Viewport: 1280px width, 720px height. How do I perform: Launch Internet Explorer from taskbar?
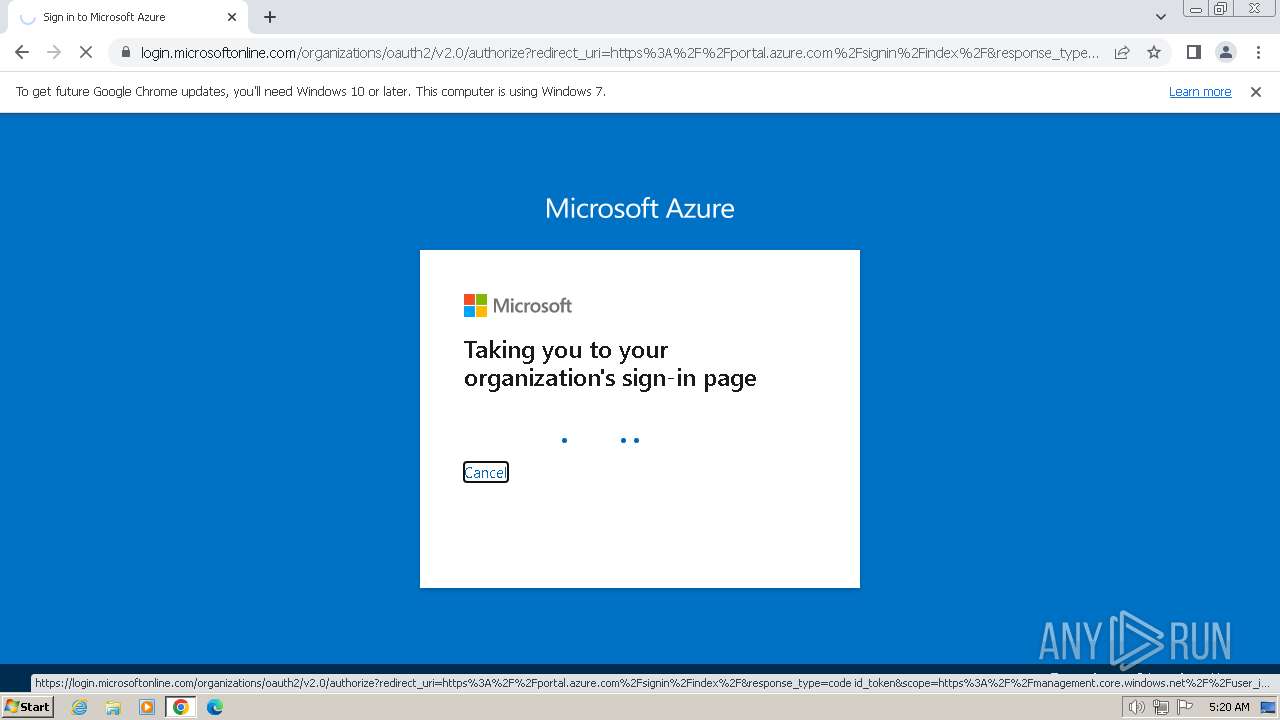point(80,707)
